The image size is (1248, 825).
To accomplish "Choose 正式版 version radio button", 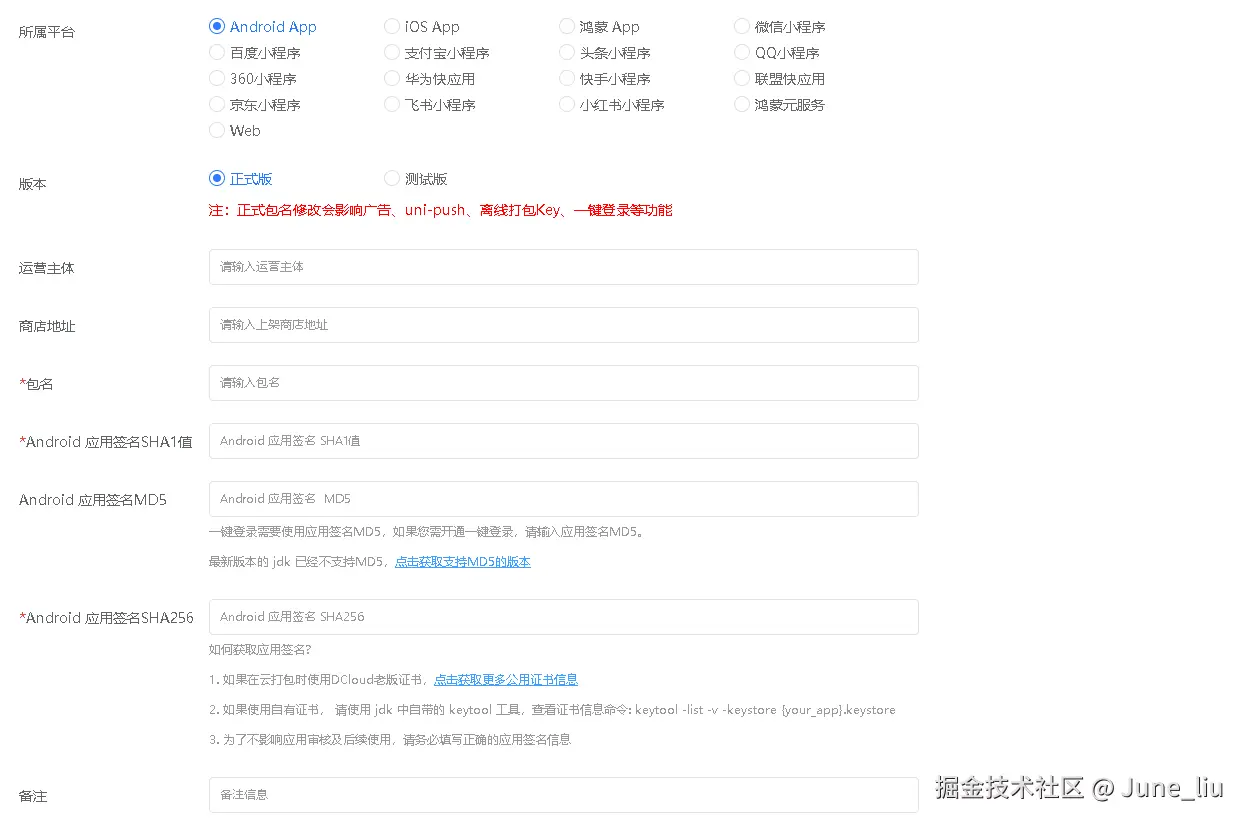I will (x=217, y=179).
